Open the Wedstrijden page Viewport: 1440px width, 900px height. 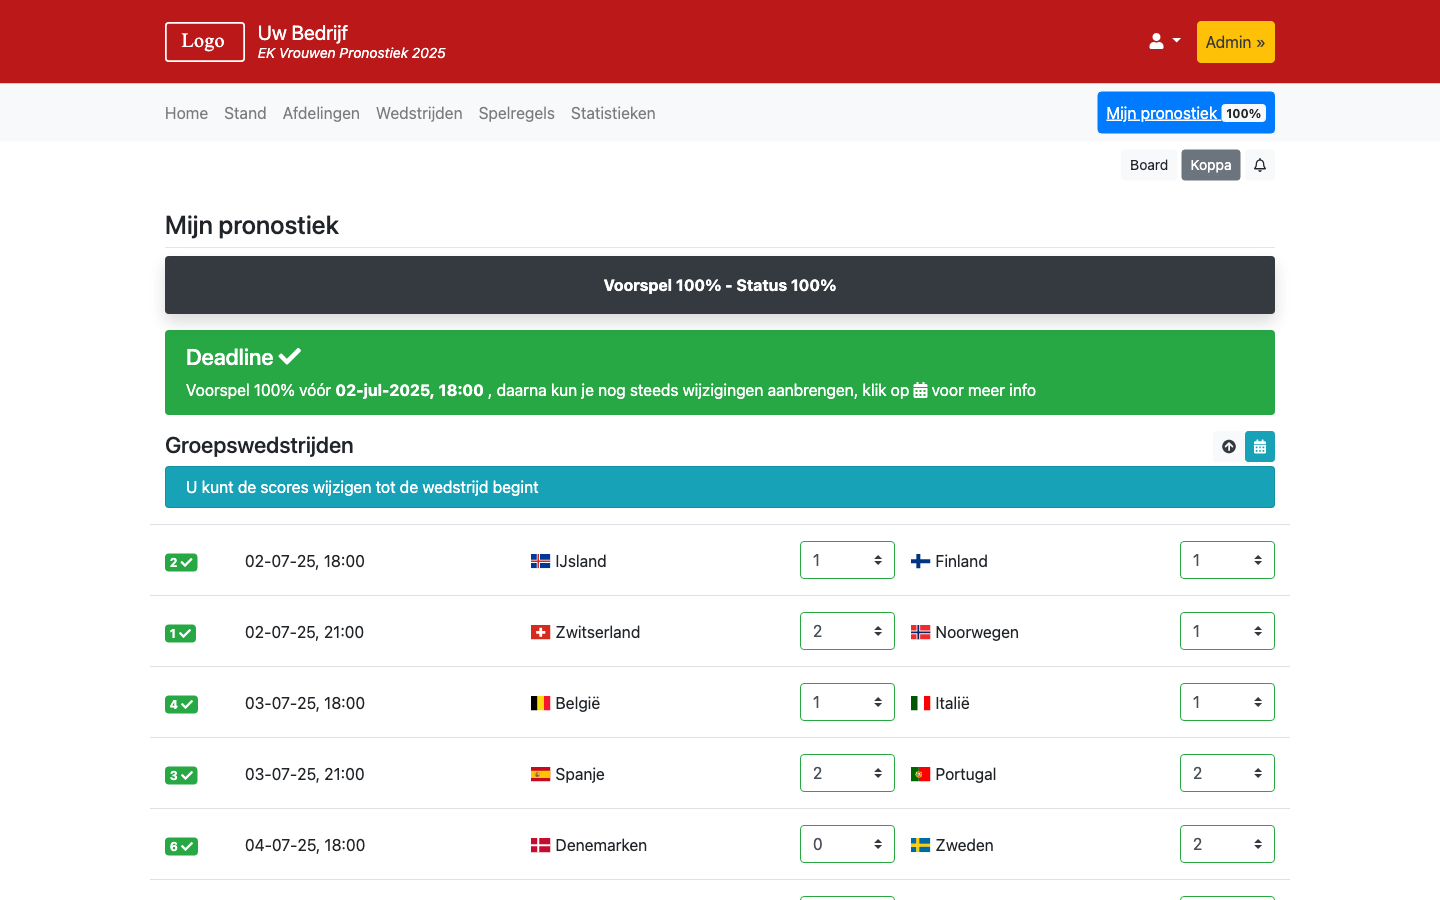click(419, 113)
